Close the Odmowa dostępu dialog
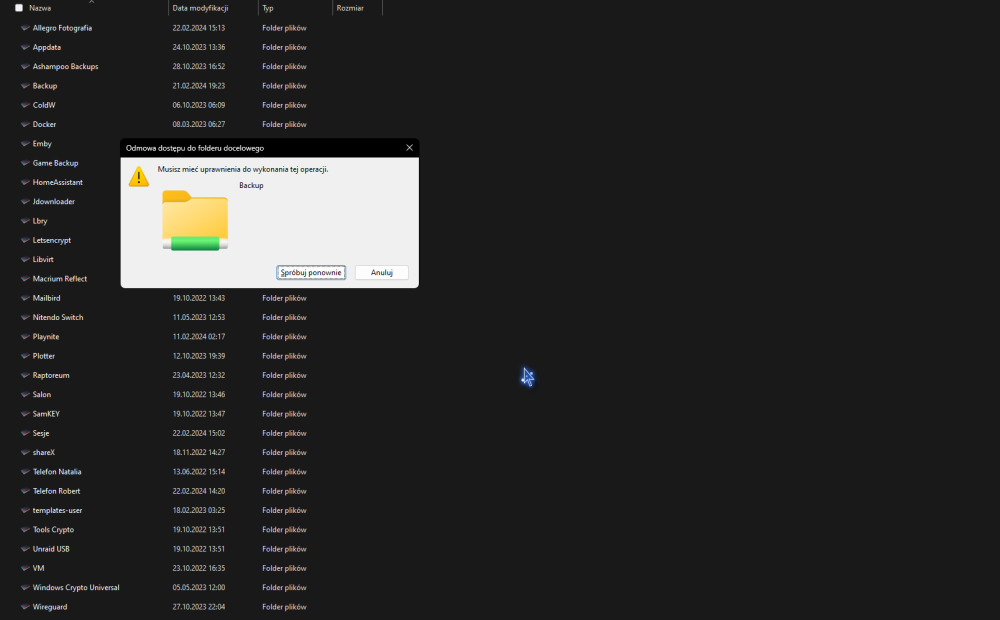The image size is (1000, 620). pyautogui.click(x=409, y=148)
